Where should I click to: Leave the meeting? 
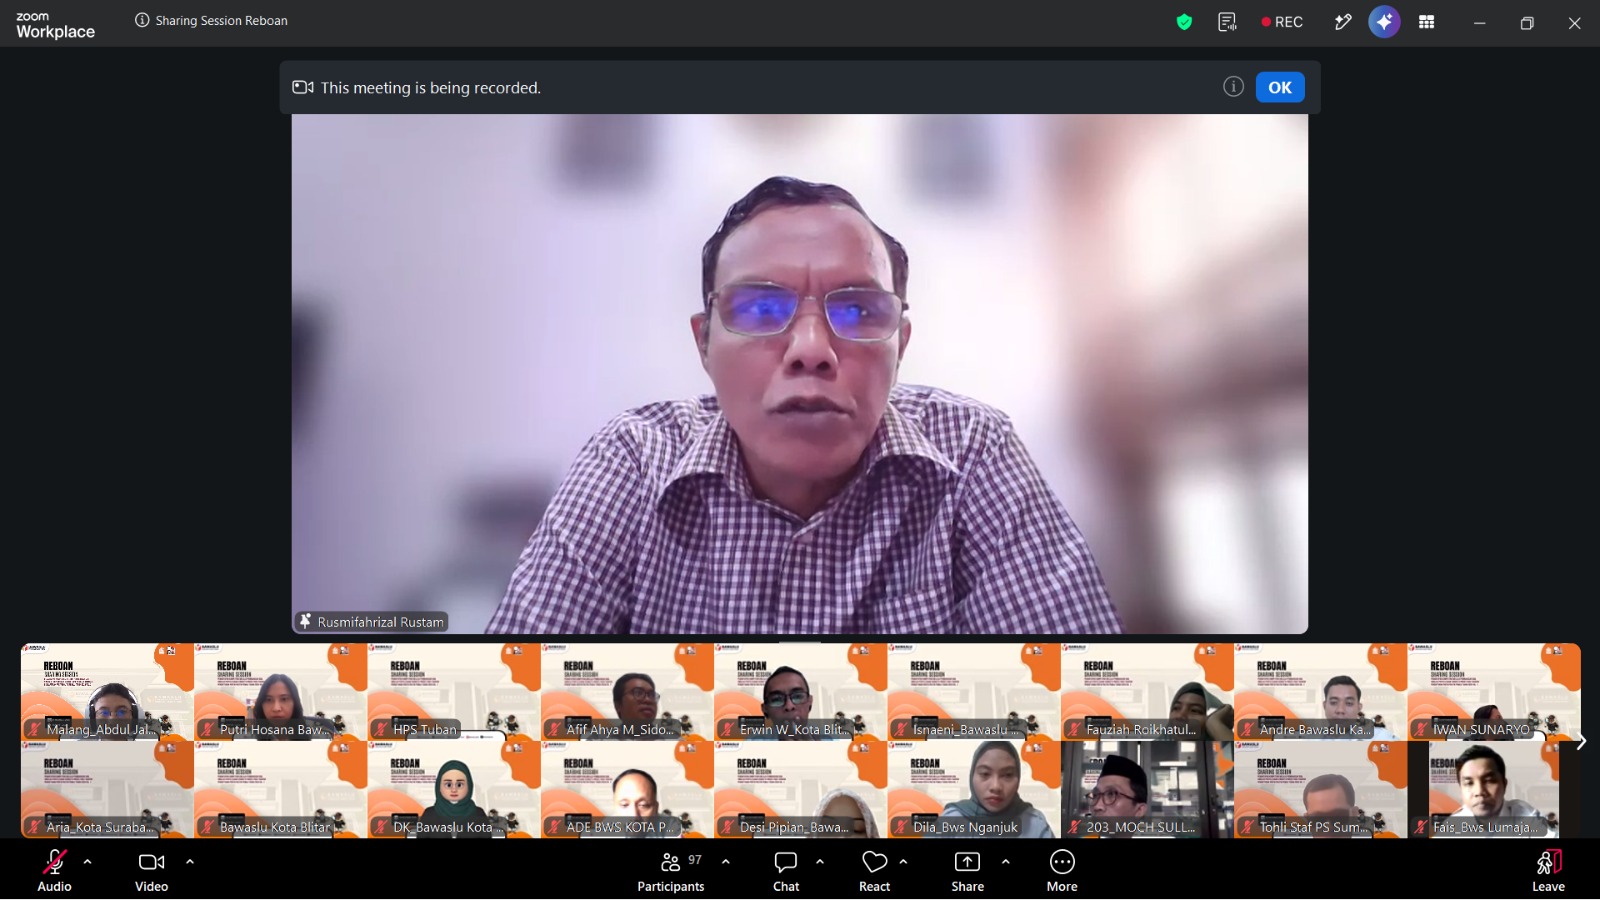tap(1548, 871)
